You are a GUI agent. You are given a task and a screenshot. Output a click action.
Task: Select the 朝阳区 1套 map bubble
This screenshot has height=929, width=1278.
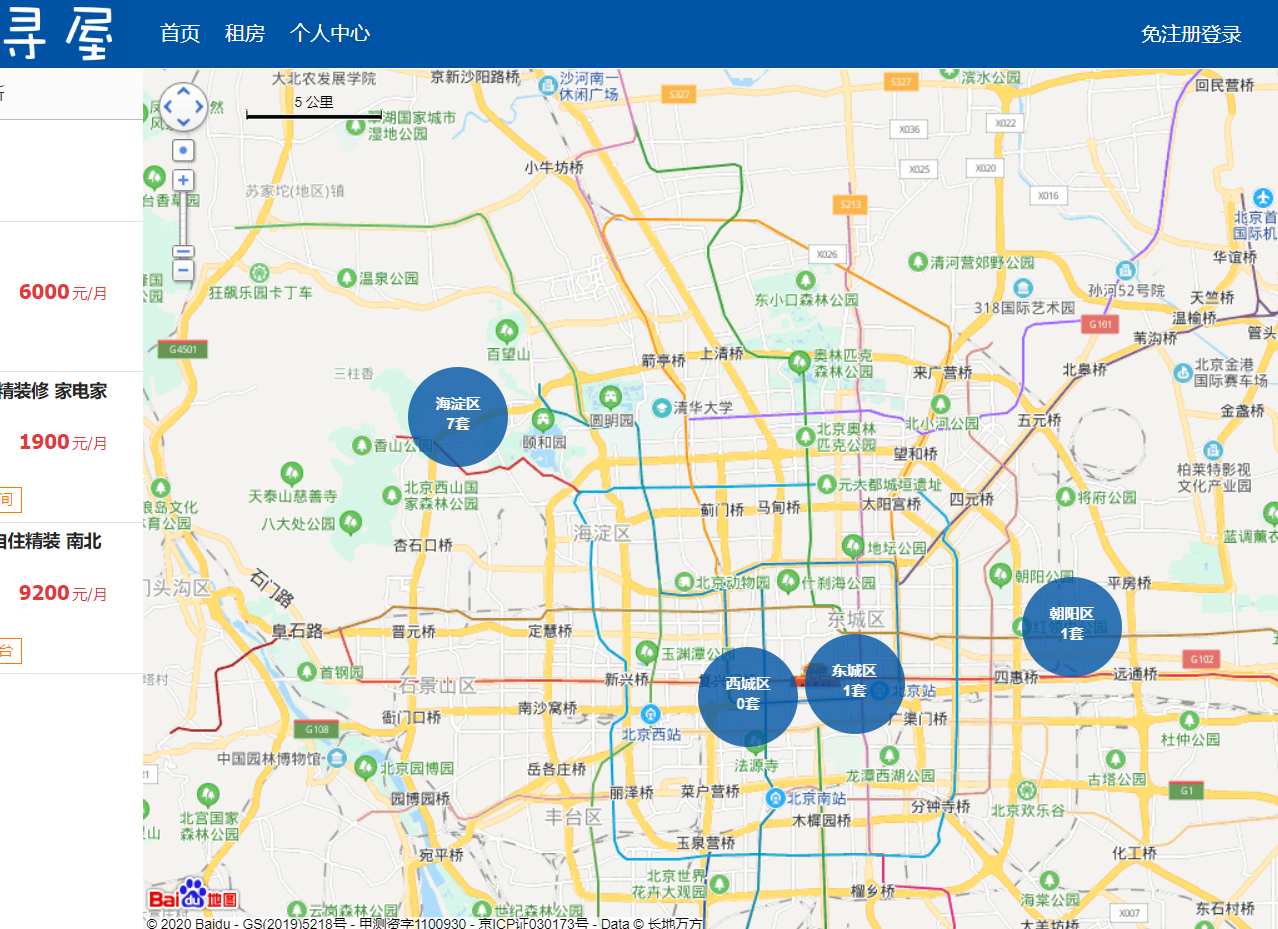1072,627
